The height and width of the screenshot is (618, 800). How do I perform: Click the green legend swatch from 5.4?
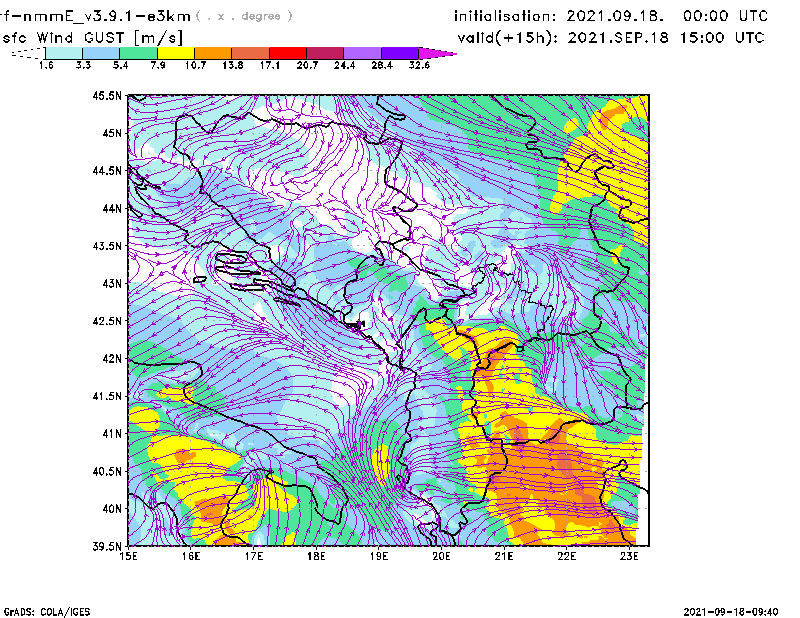coord(139,53)
